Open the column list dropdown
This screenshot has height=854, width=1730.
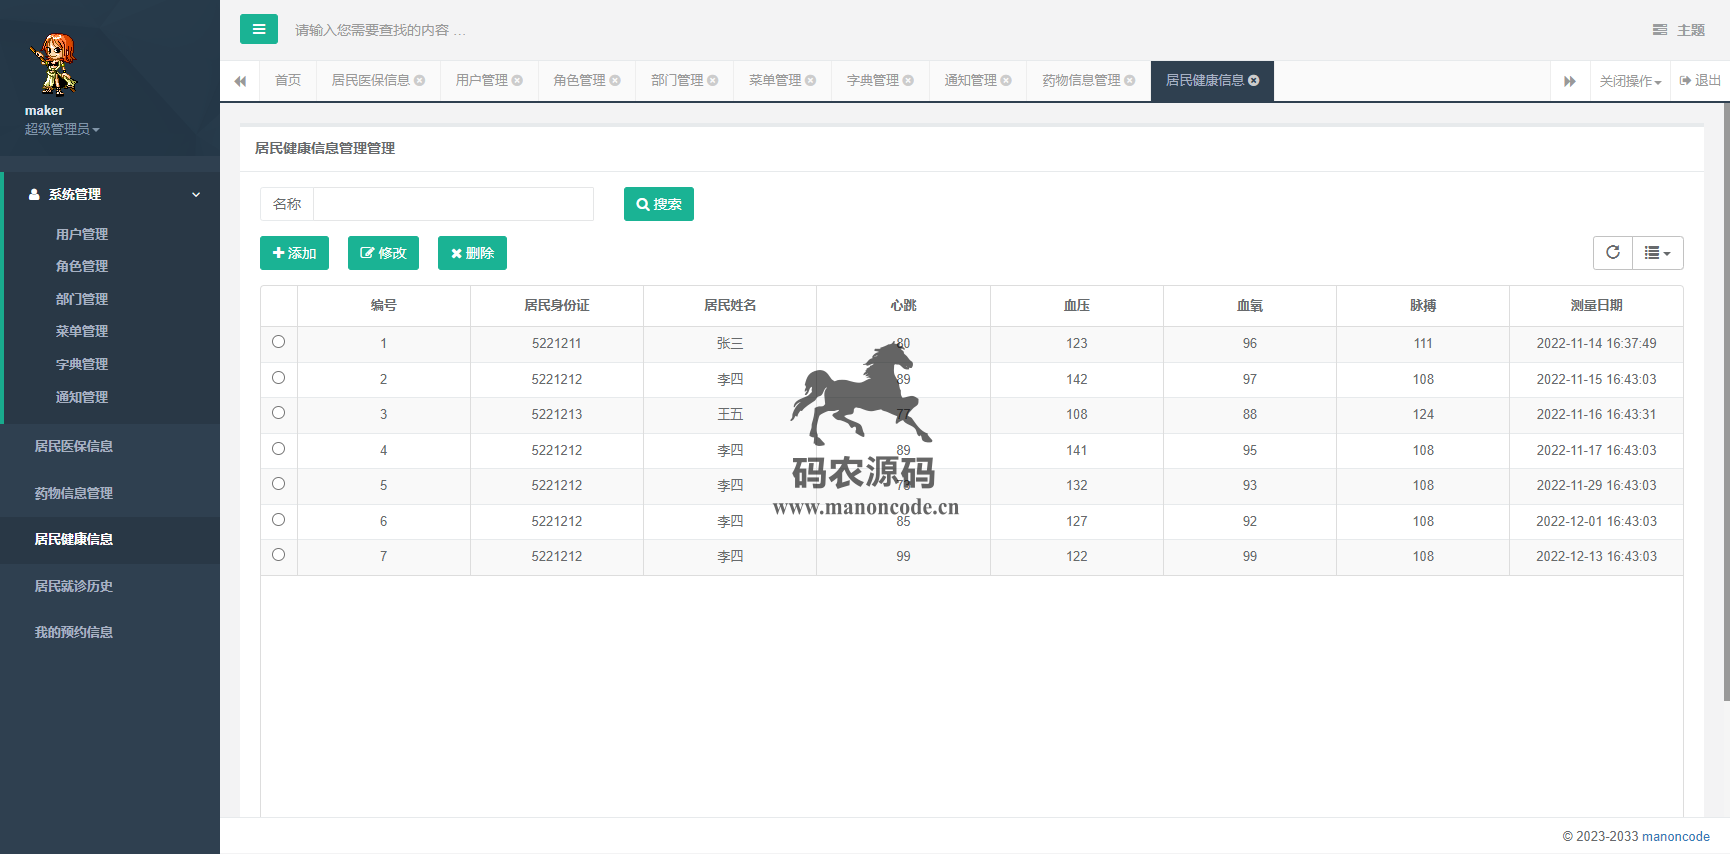(1657, 253)
